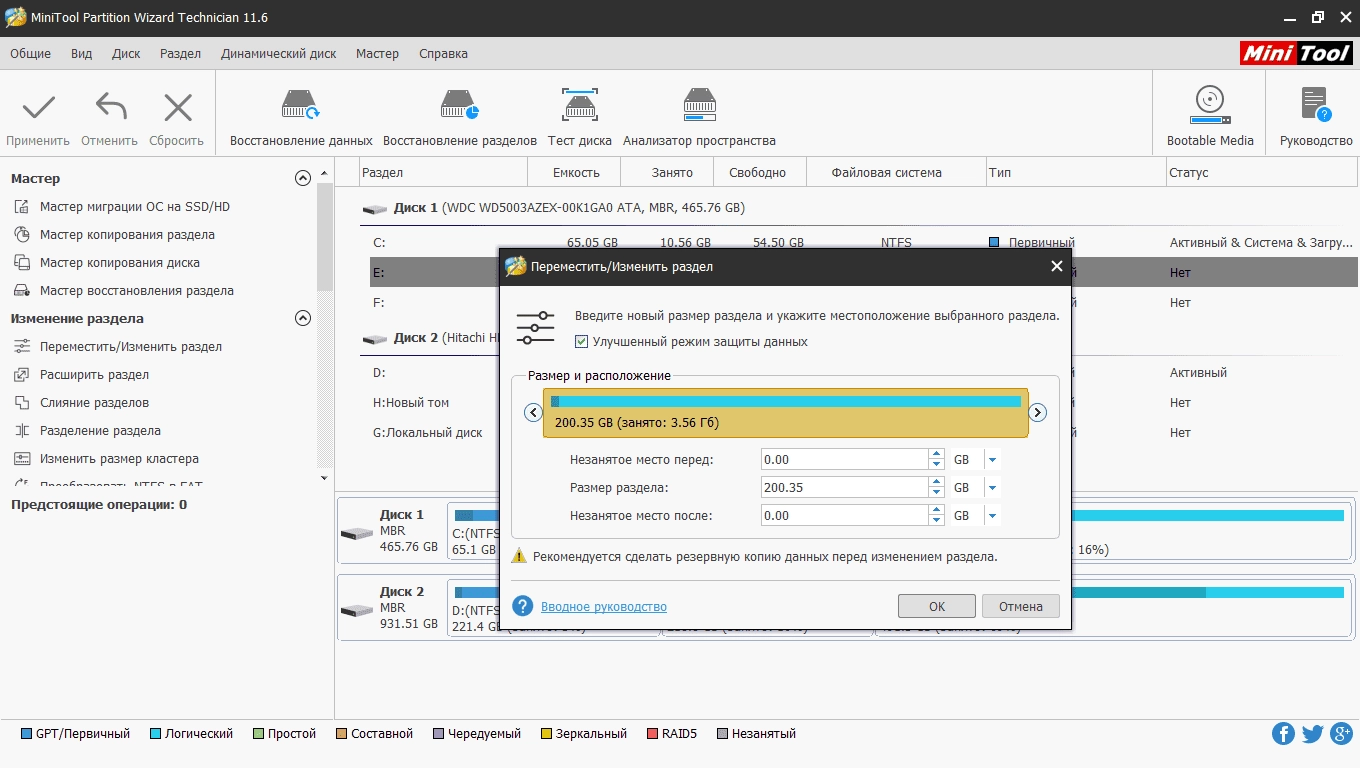This screenshot has height=768, width=1360.
Task: Click the Размер раздела input field
Action: pos(845,488)
